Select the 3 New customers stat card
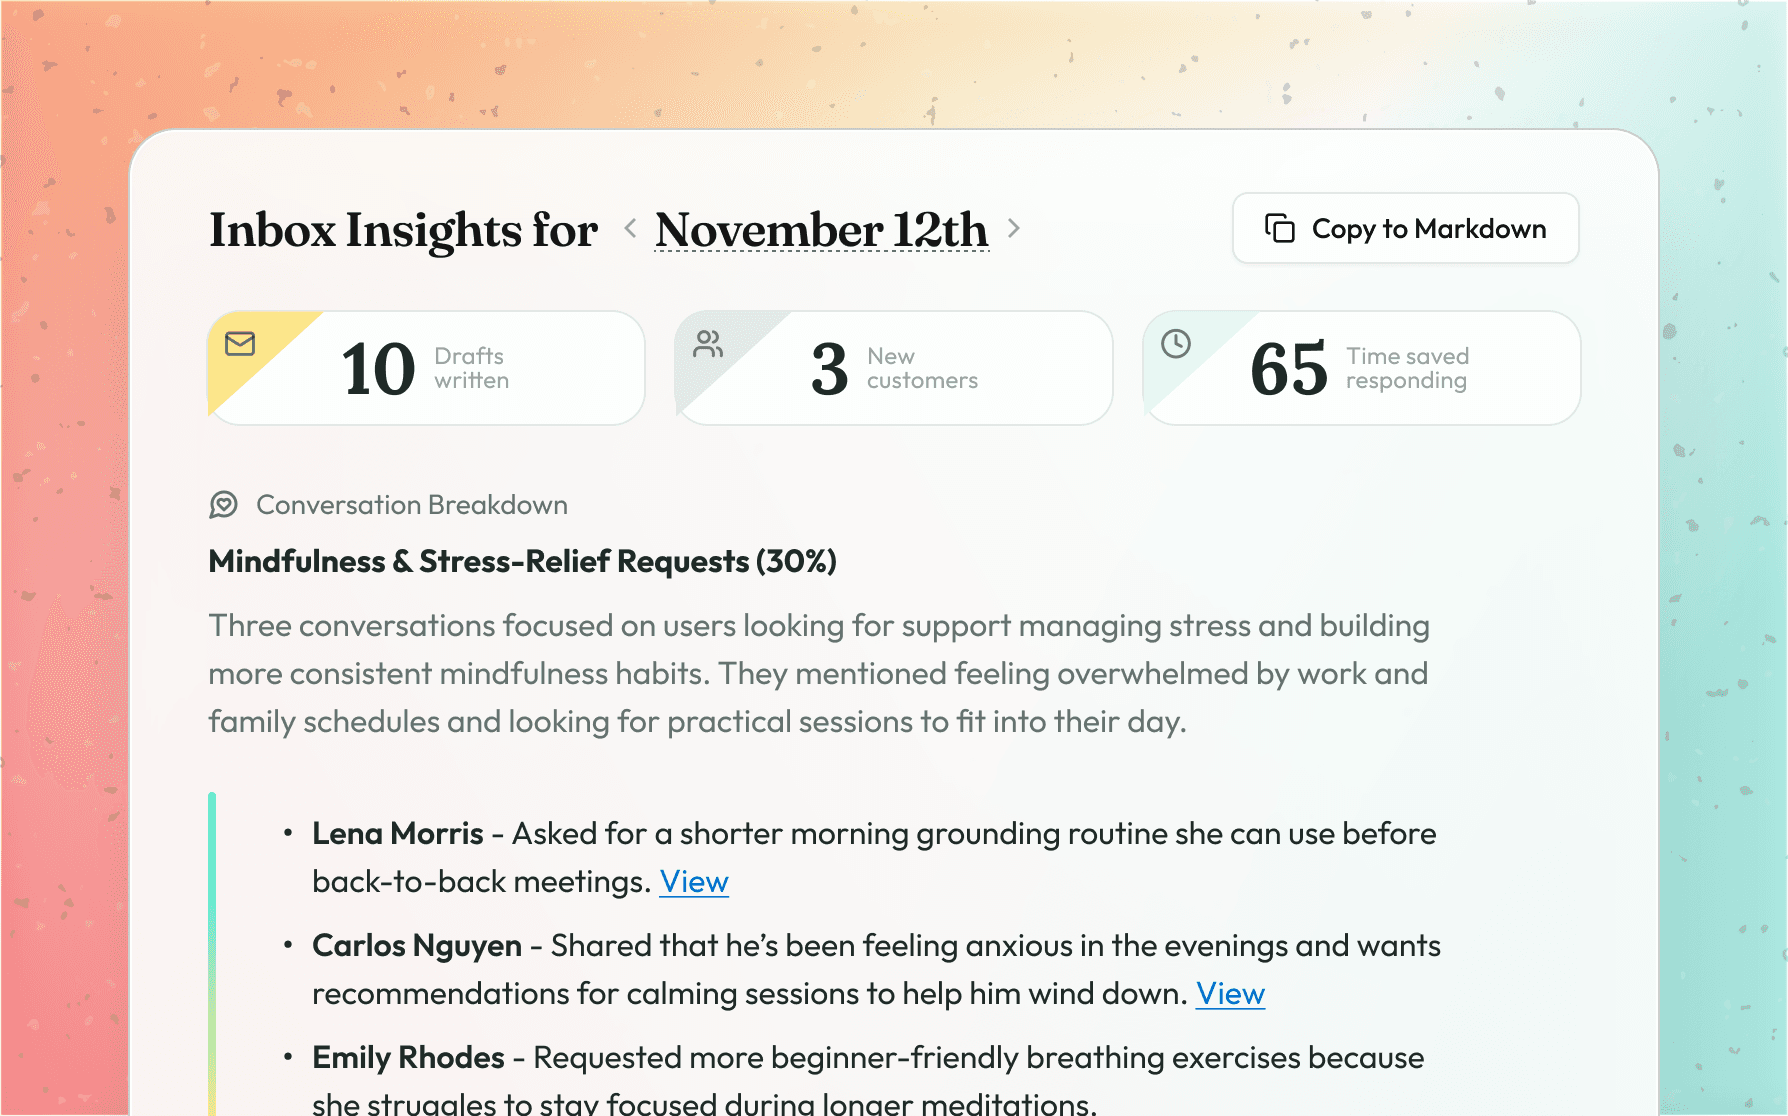This screenshot has height=1116, width=1788. pyautogui.click(x=893, y=367)
